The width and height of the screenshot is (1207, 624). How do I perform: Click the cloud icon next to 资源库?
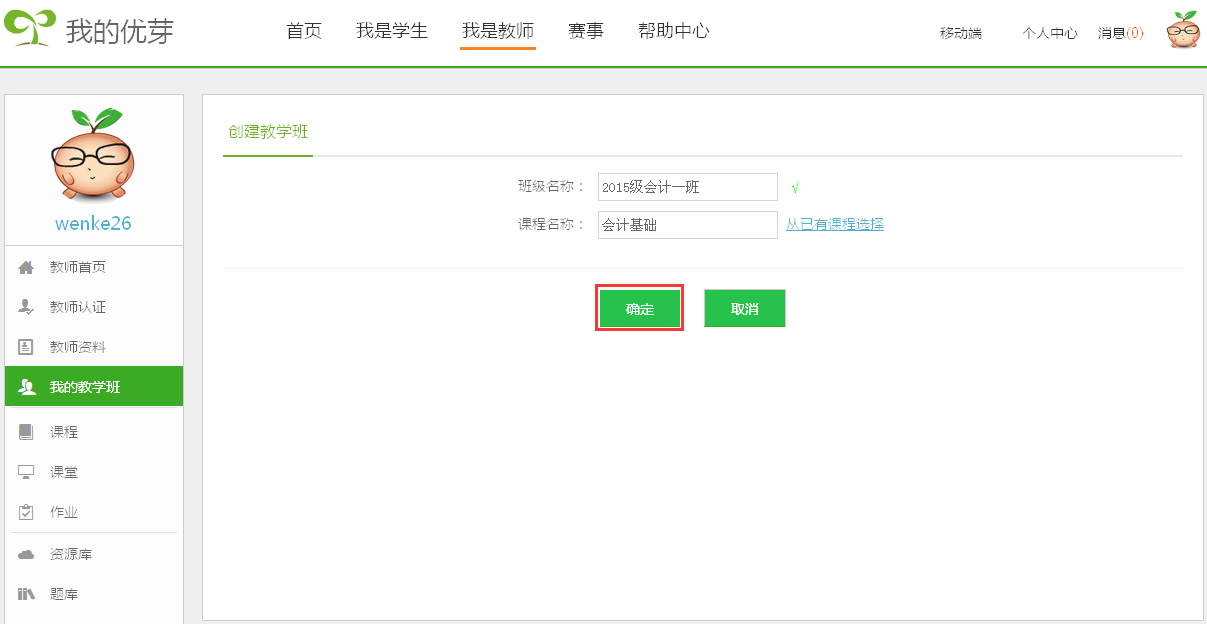pos(27,554)
